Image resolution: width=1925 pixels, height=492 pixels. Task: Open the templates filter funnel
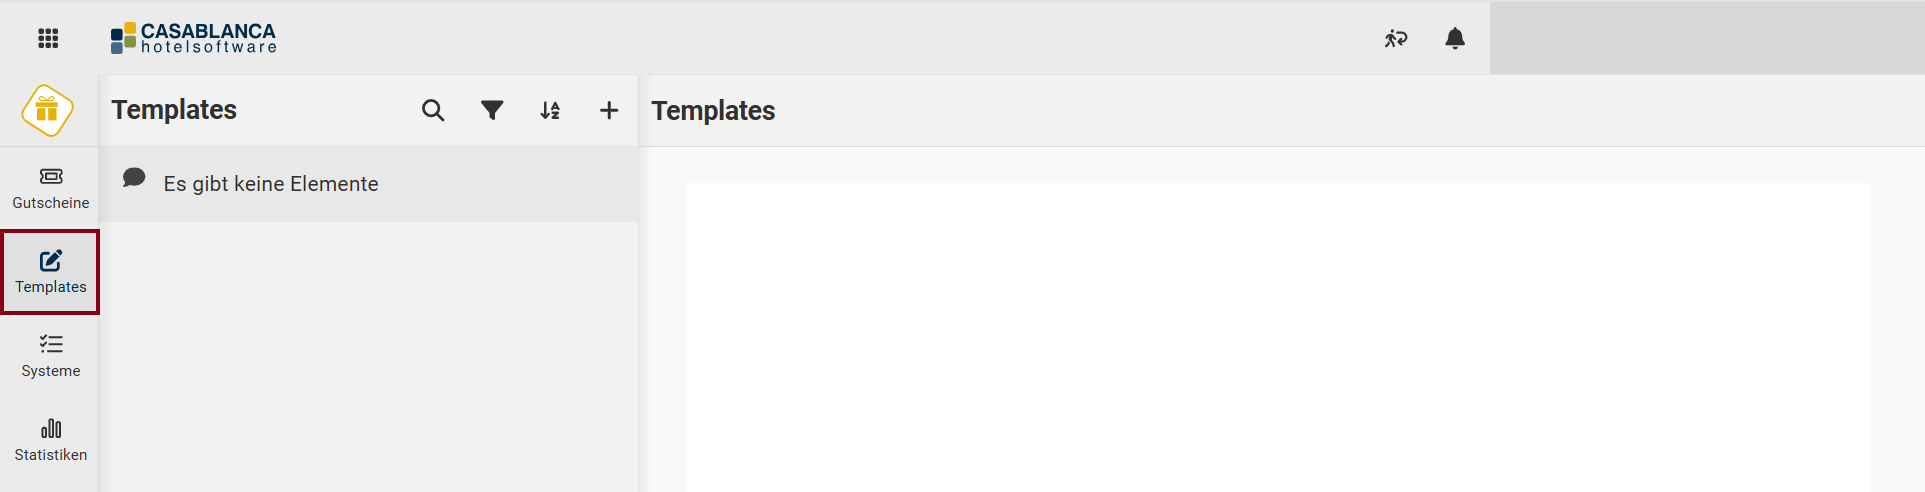click(492, 110)
